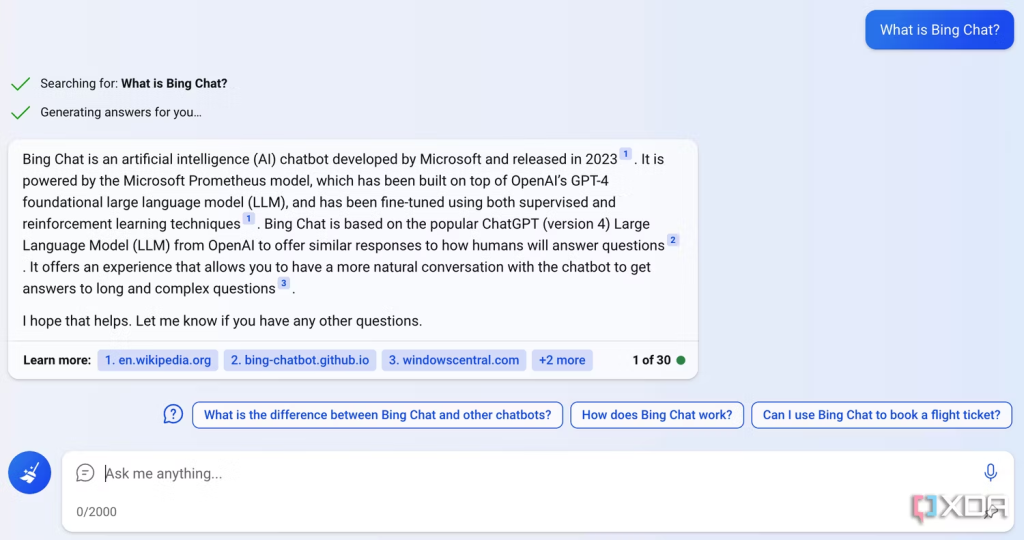Click the green checkmark beside Searching for
Screen dimensions: 1024x540
click(21, 84)
